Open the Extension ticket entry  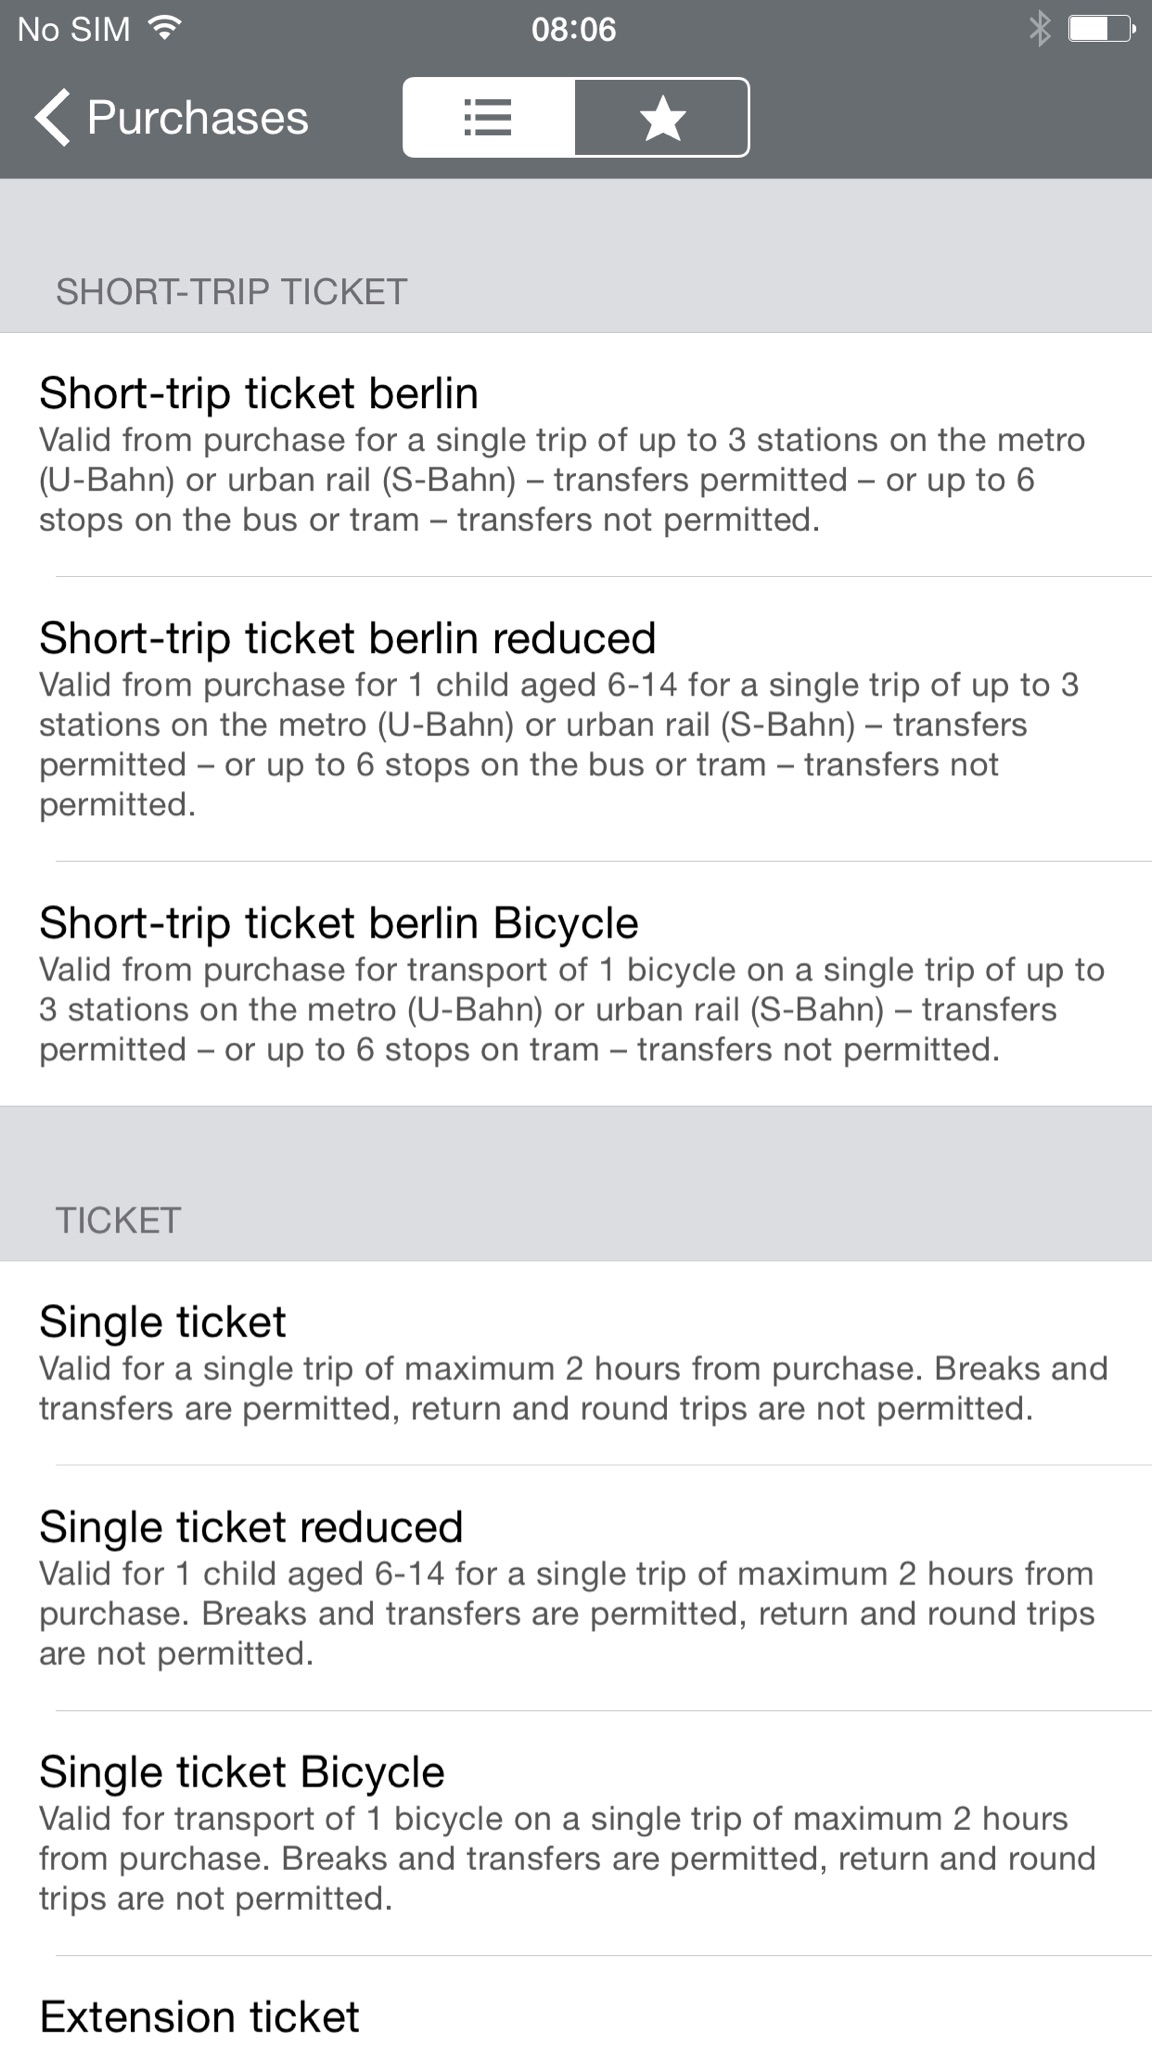tap(576, 2003)
